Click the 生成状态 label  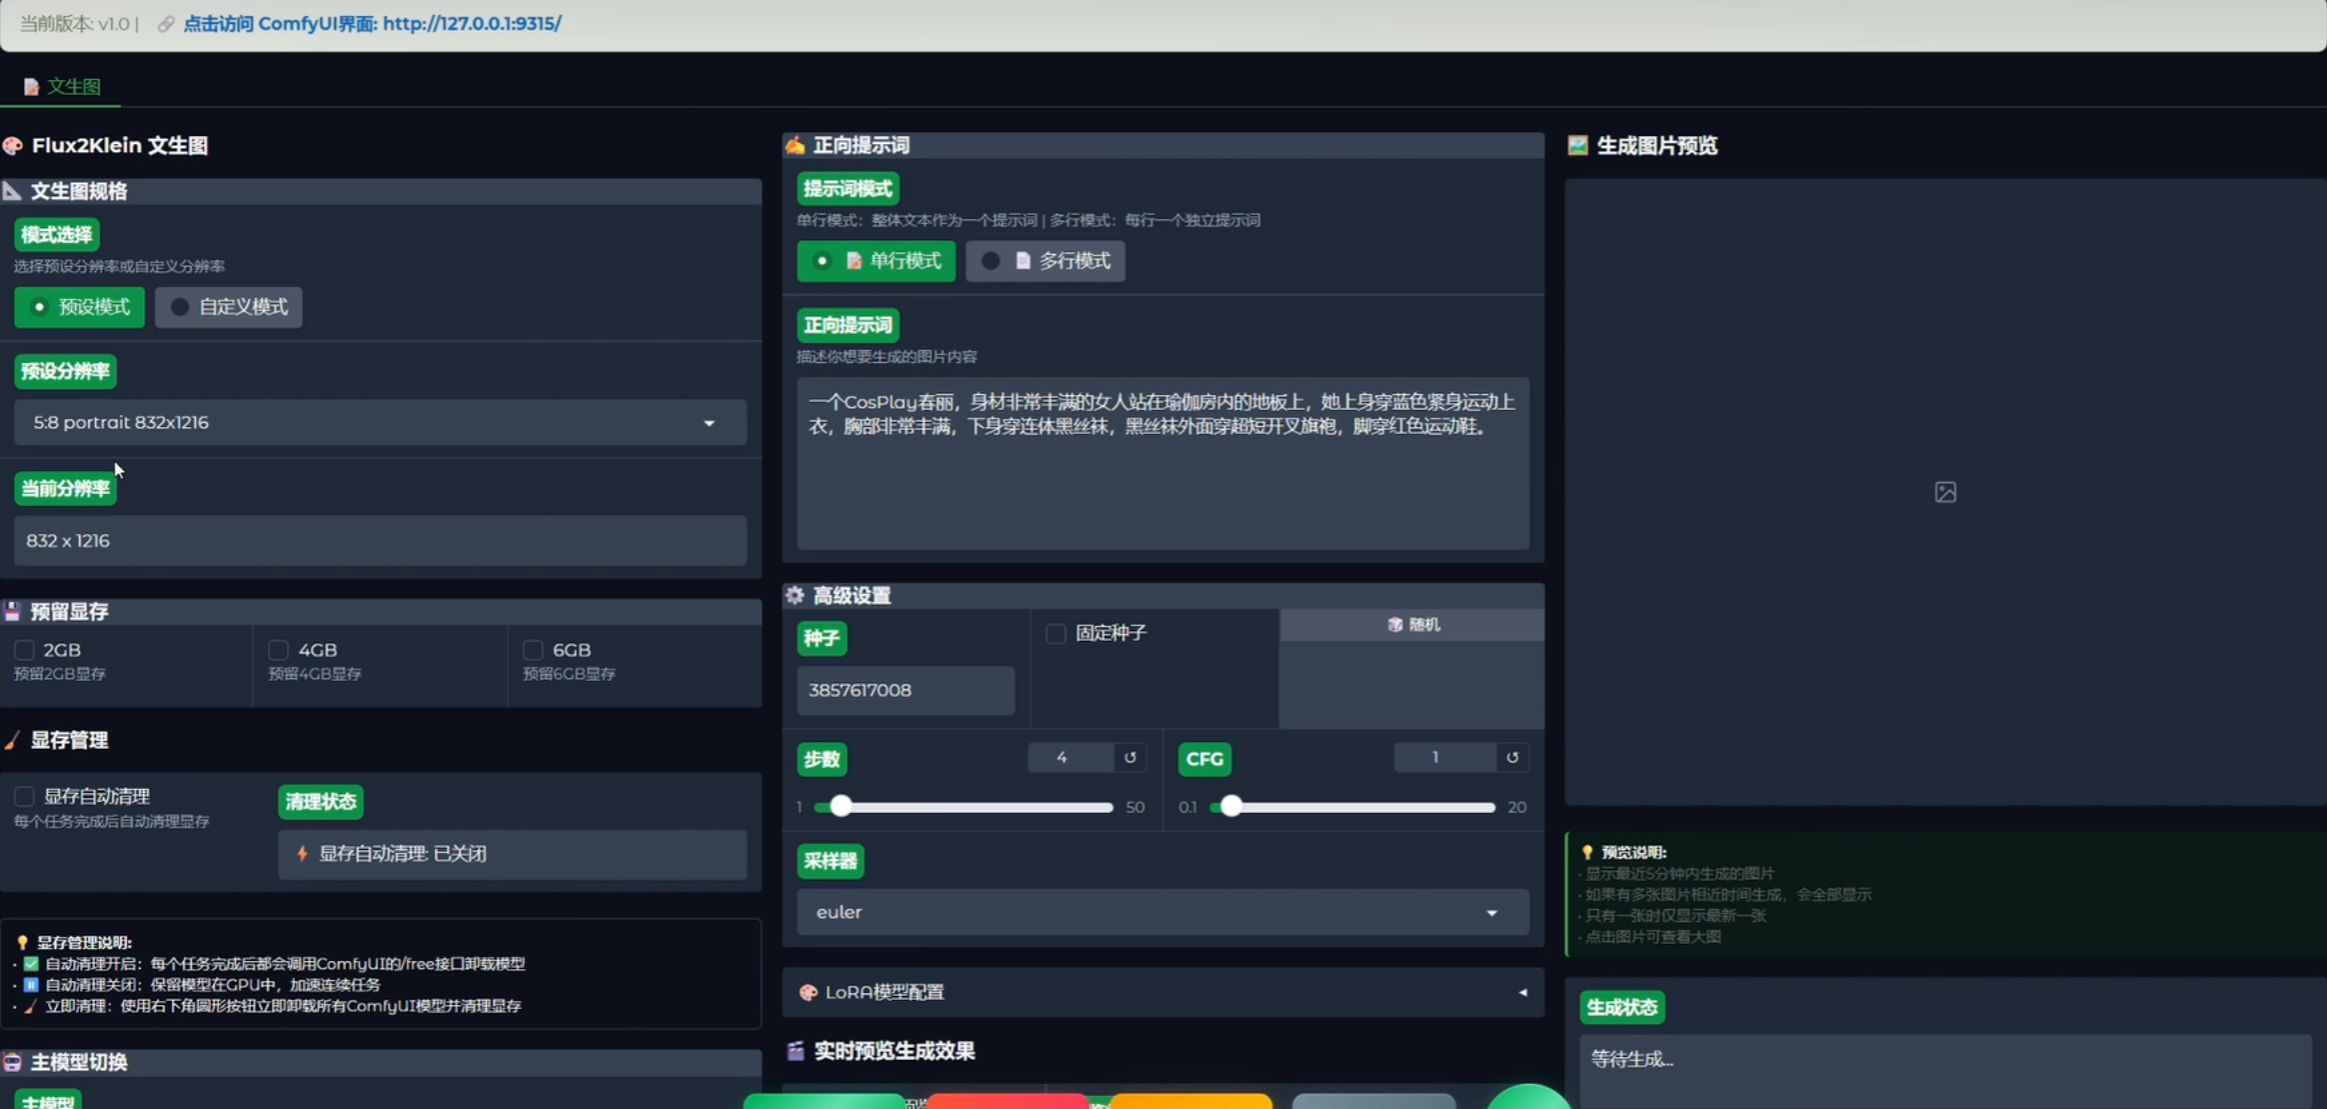tap(1622, 1008)
